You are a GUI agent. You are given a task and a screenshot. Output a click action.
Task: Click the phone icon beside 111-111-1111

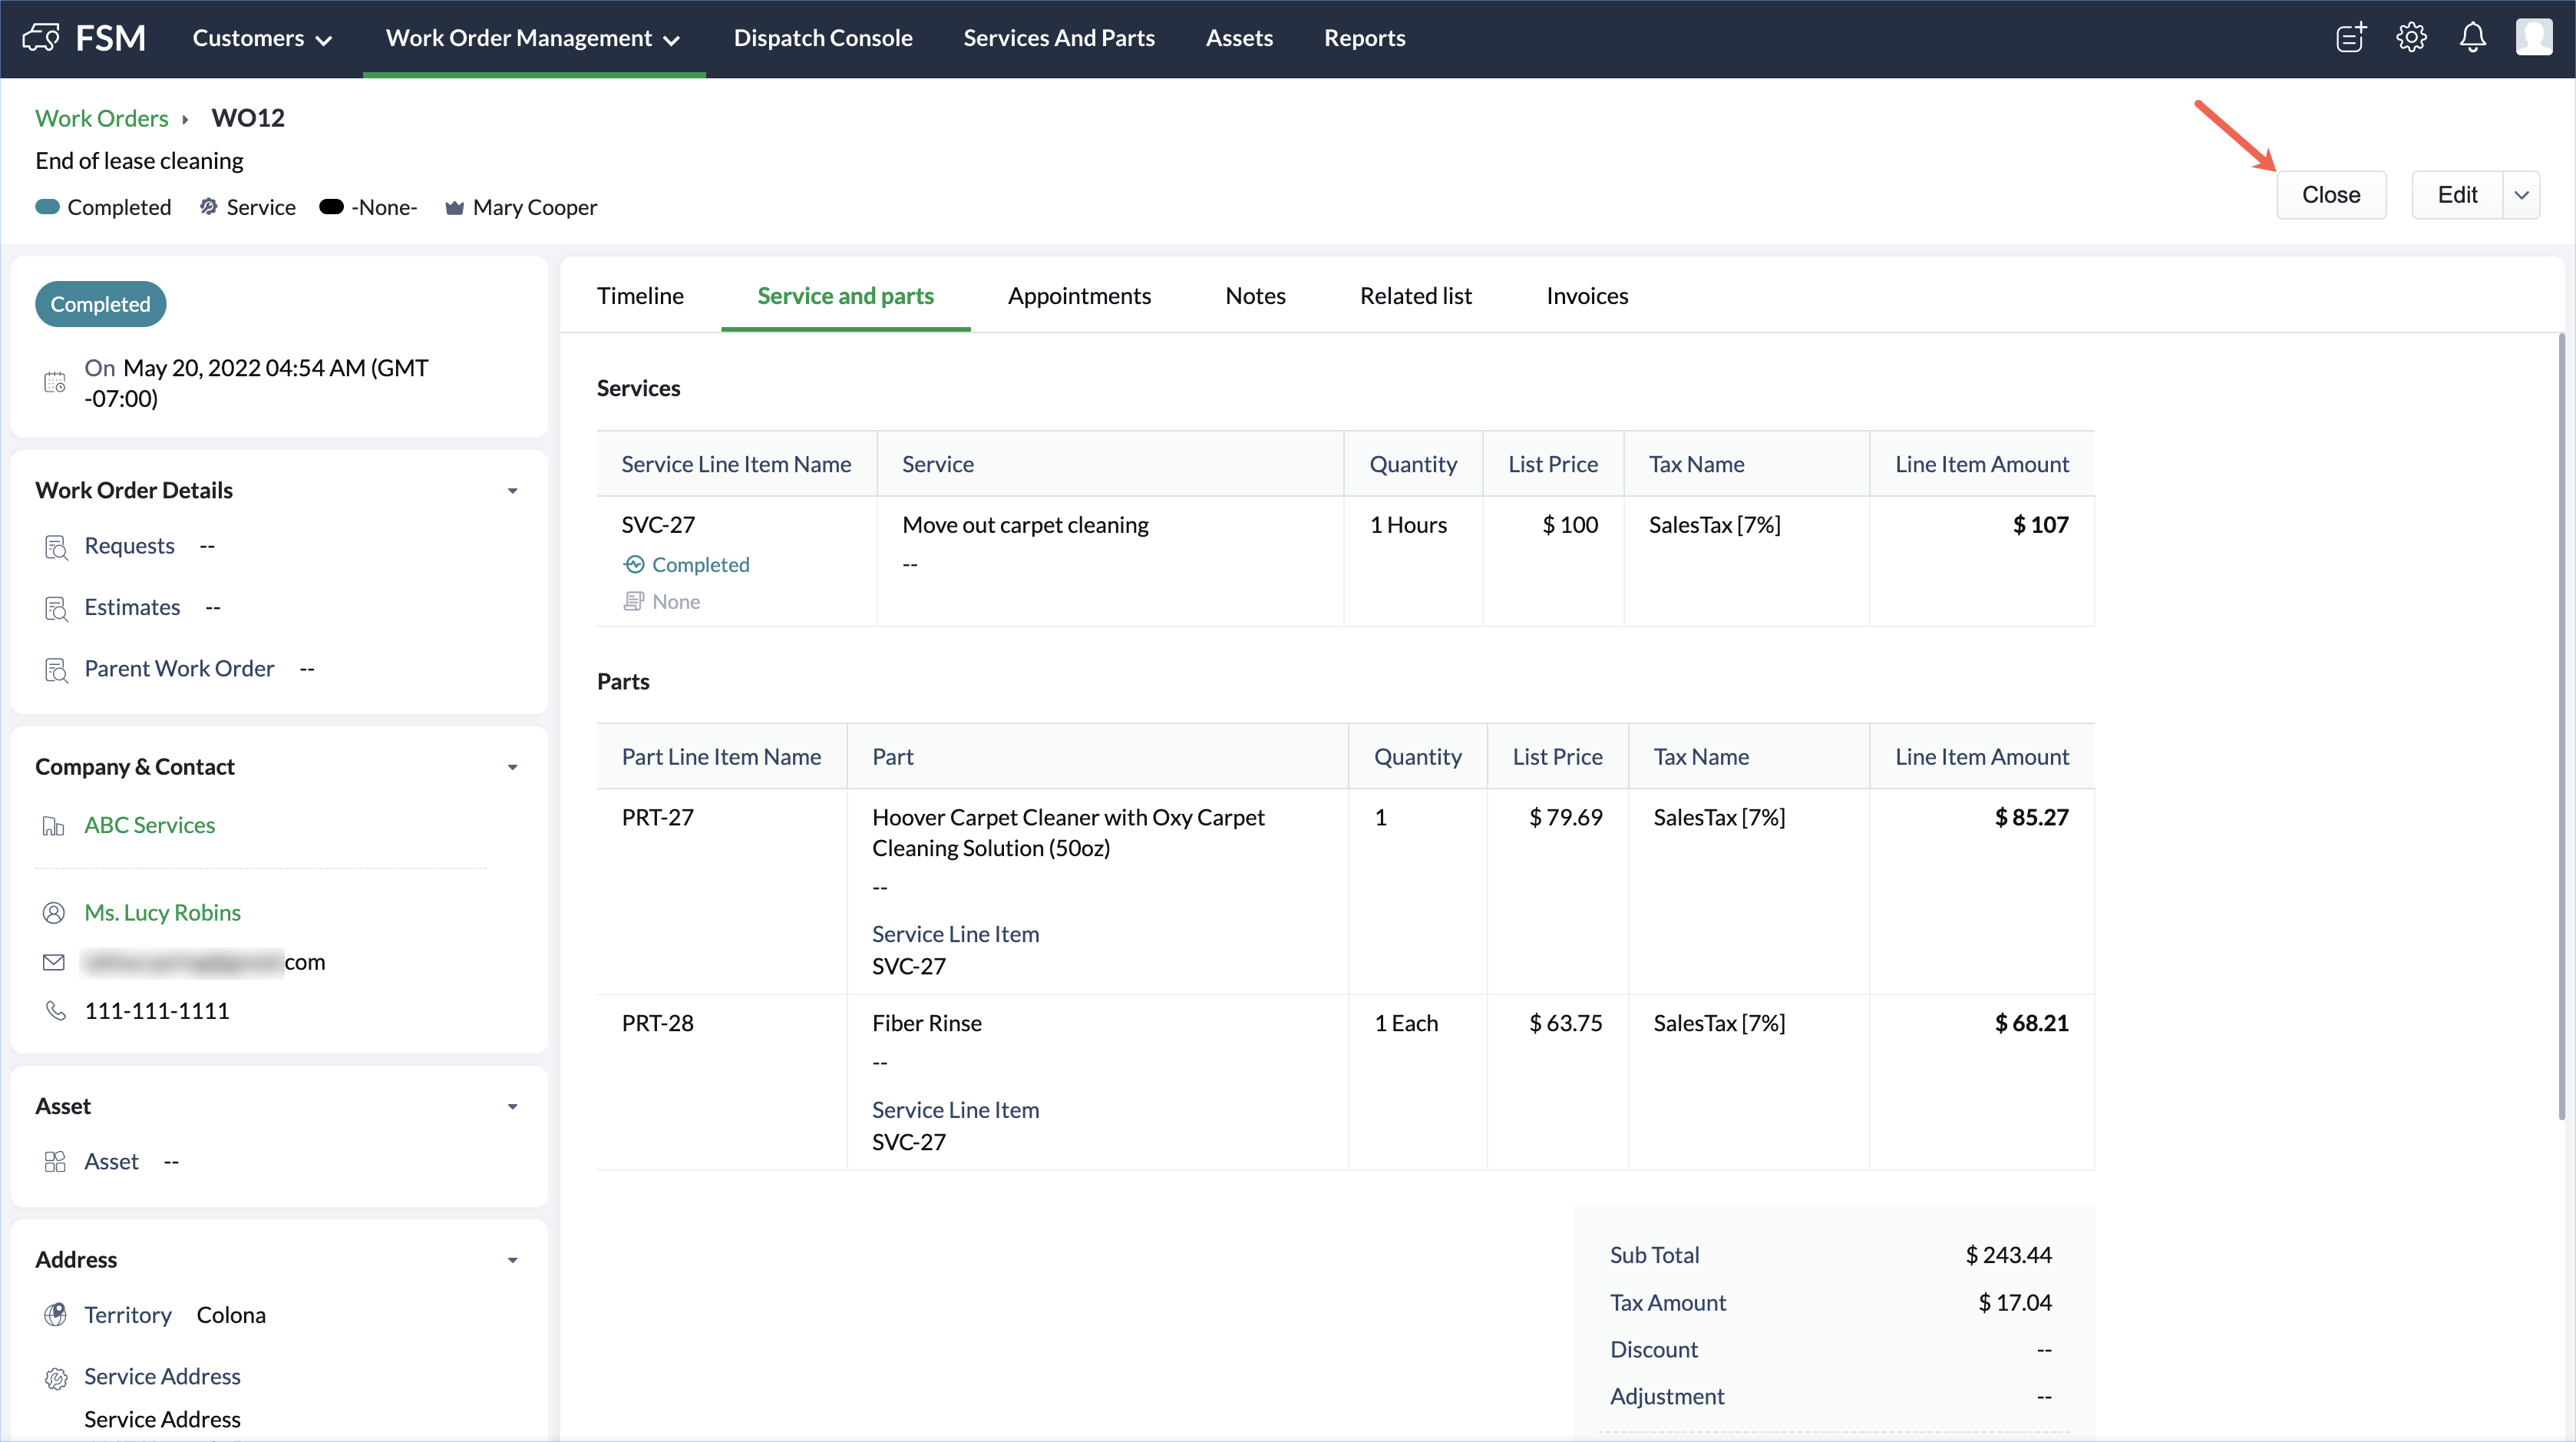click(x=56, y=1011)
